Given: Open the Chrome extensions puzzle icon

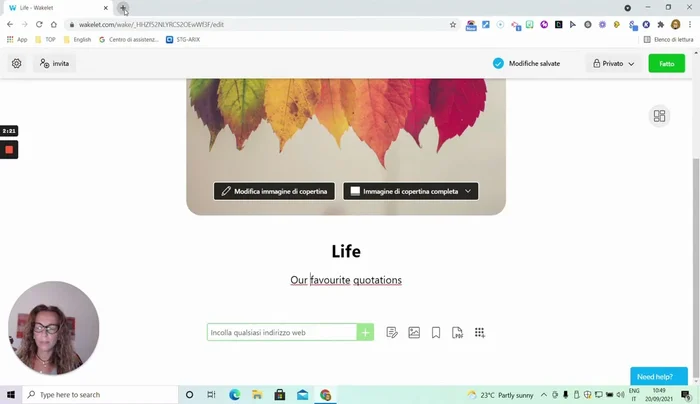Looking at the screenshot, I should coord(661,25).
